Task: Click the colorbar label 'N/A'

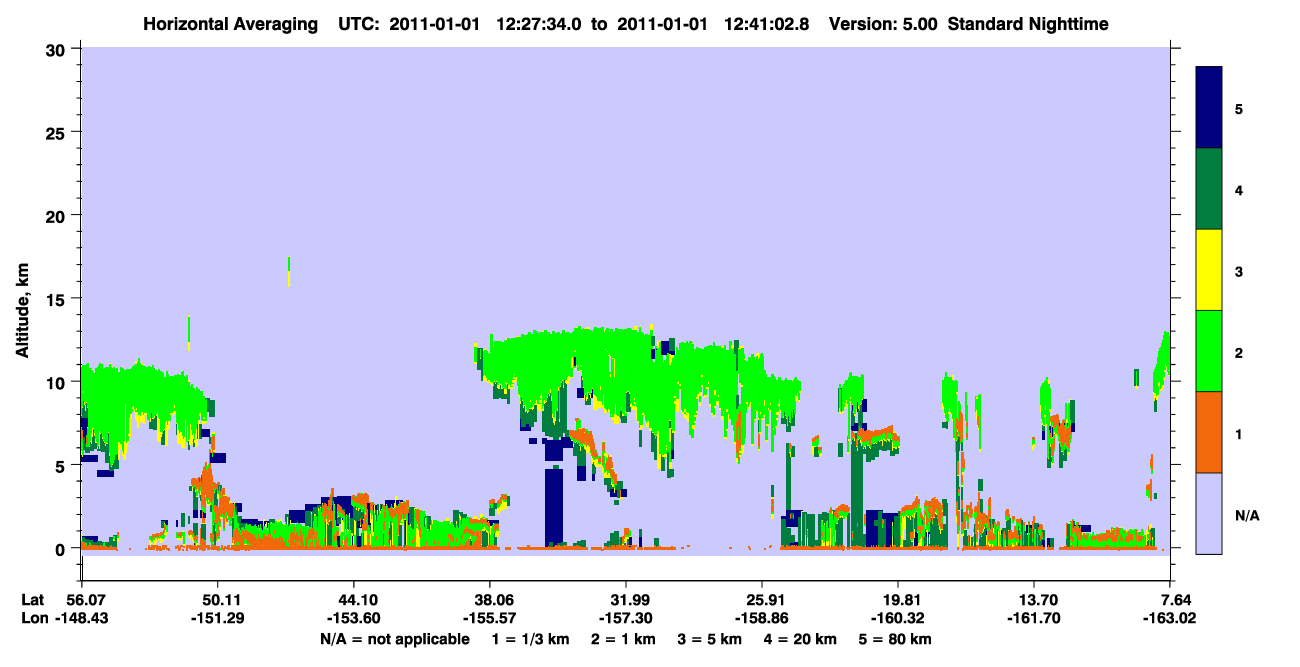Action: 1246,515
